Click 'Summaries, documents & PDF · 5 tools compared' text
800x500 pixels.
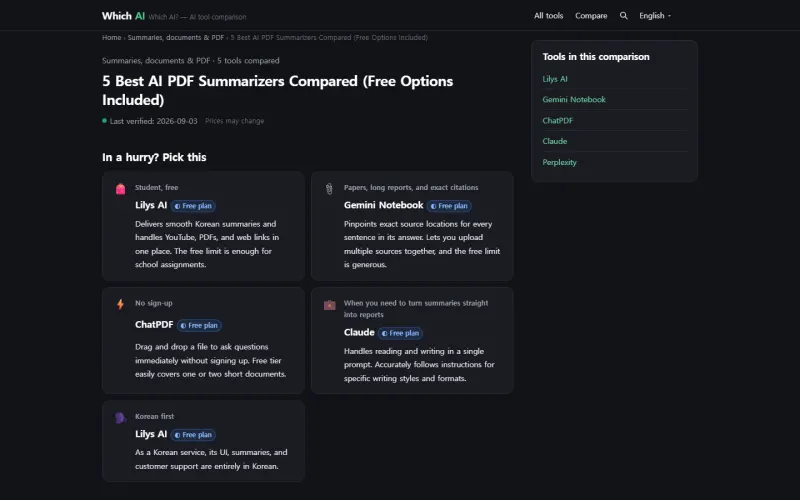tap(191, 60)
